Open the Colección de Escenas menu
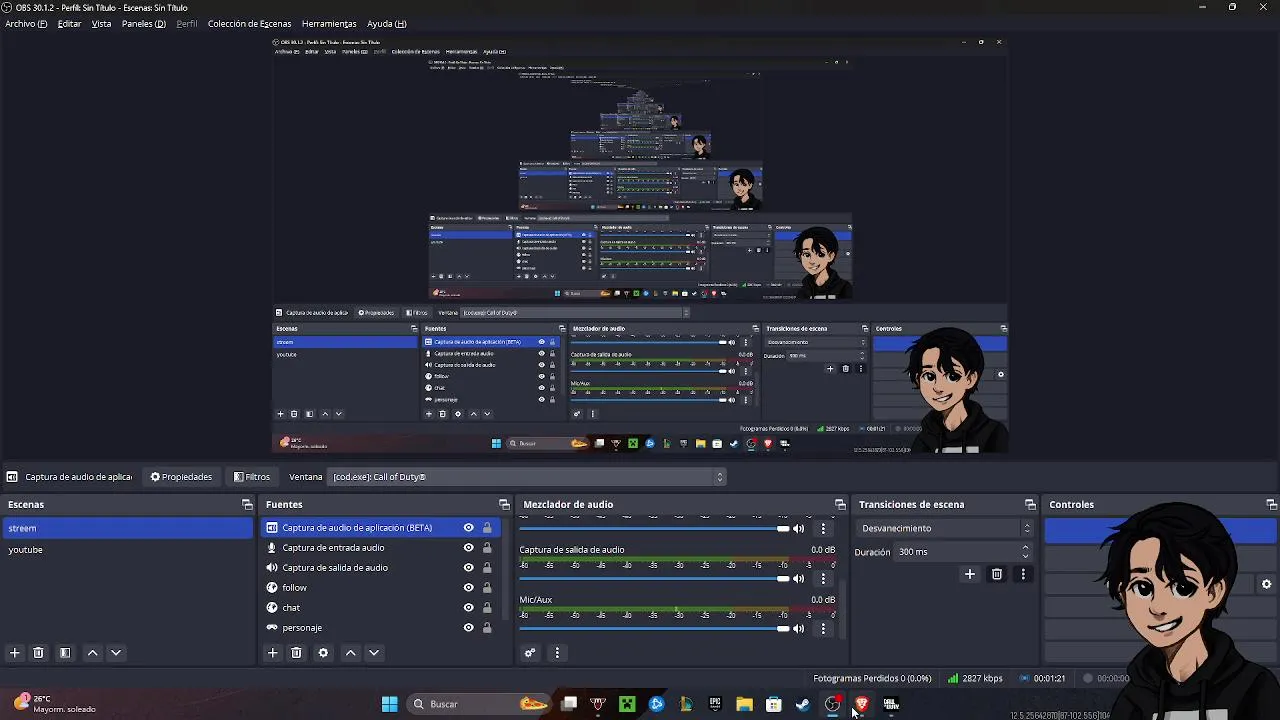This screenshot has height=720, width=1280. [x=249, y=24]
